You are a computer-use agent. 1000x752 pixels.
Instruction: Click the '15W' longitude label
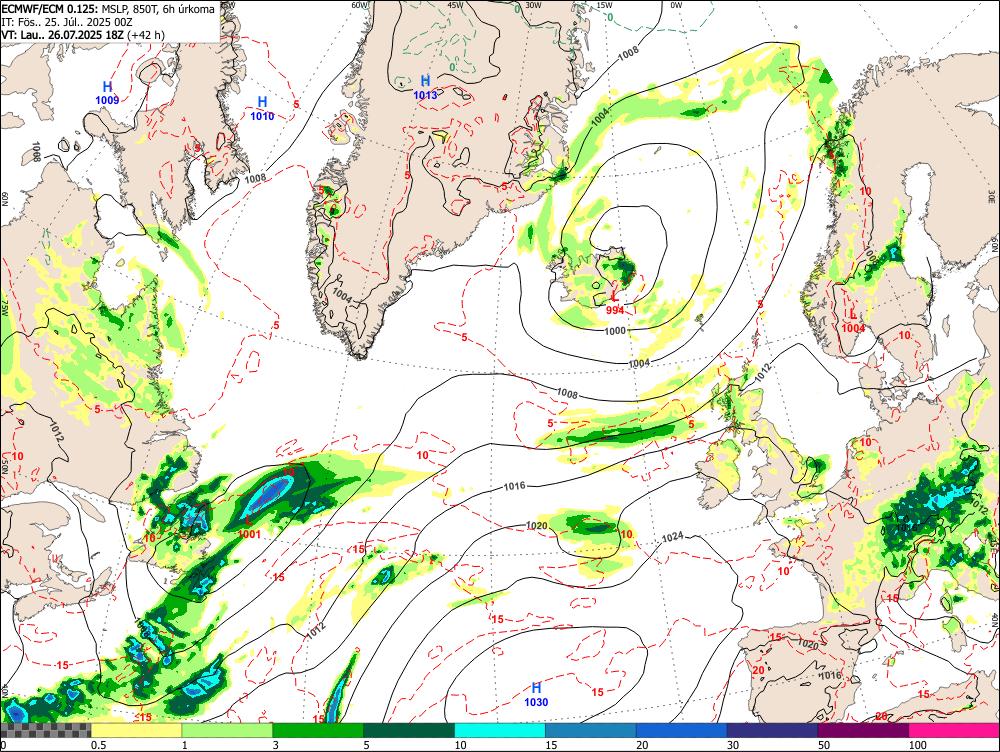605,4
